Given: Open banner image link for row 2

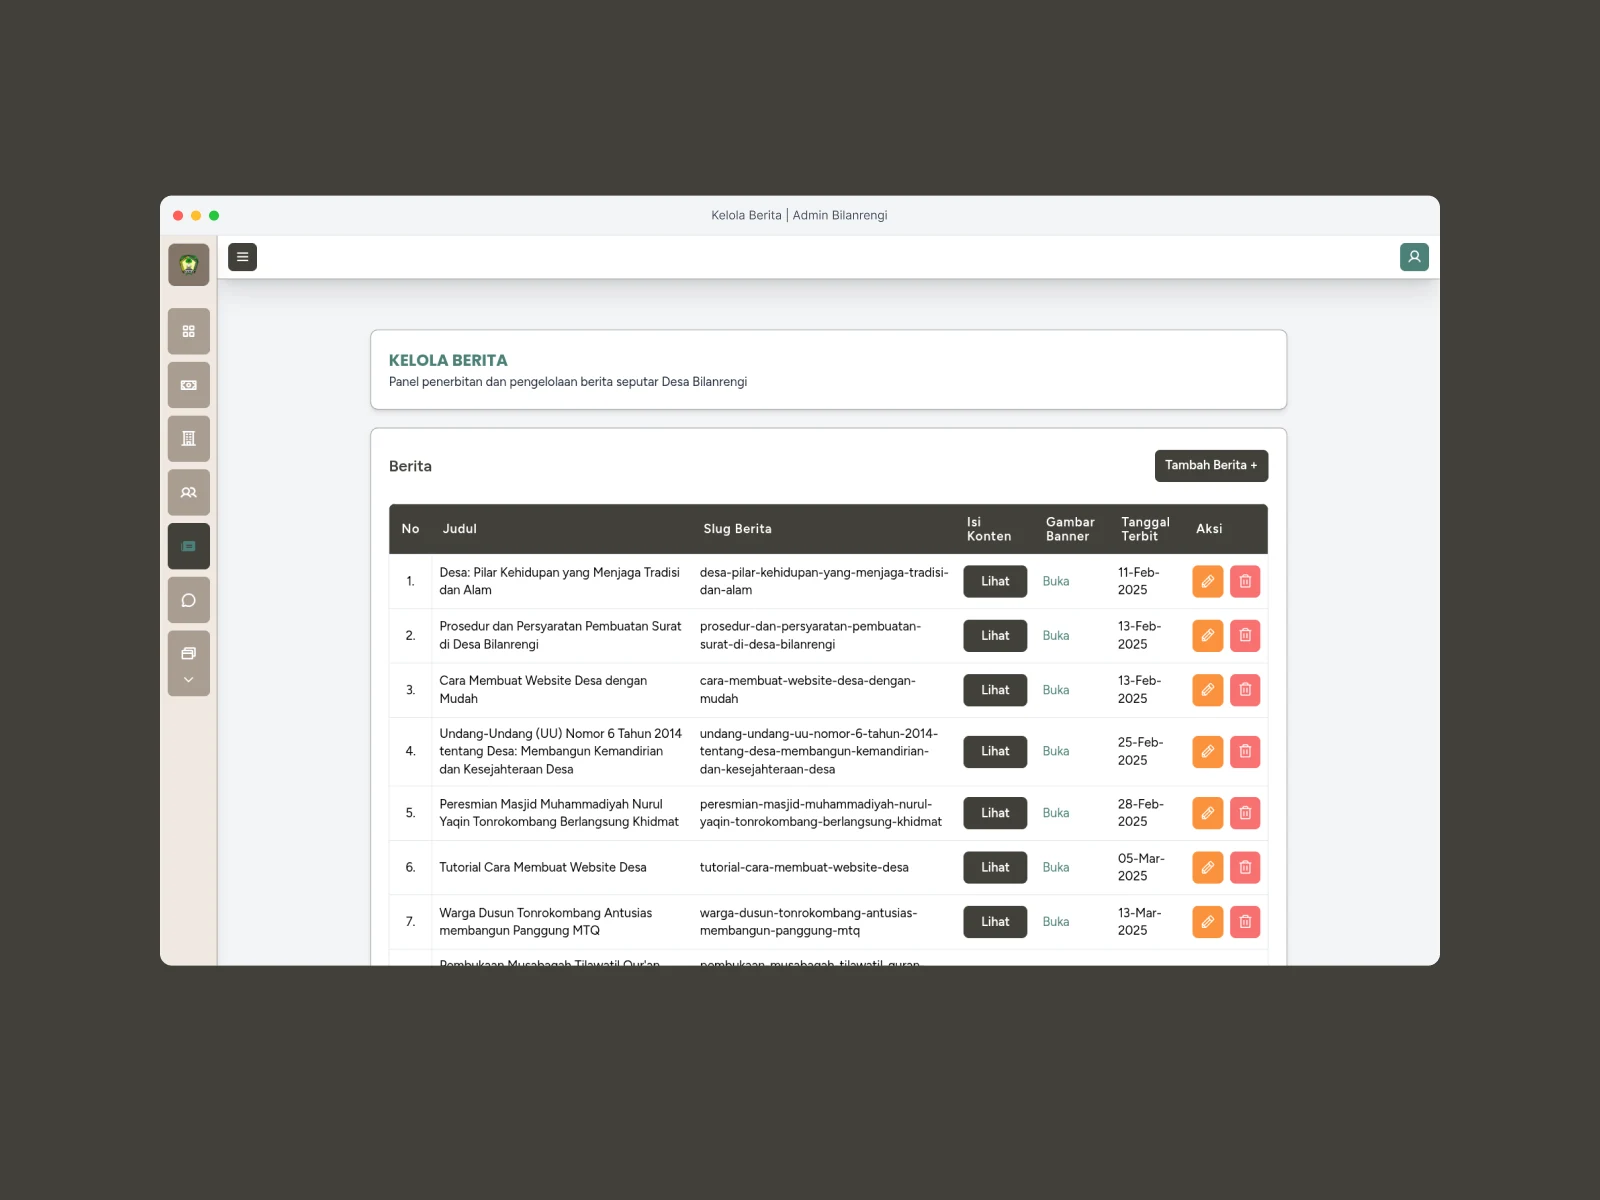Looking at the screenshot, I should pos(1056,636).
